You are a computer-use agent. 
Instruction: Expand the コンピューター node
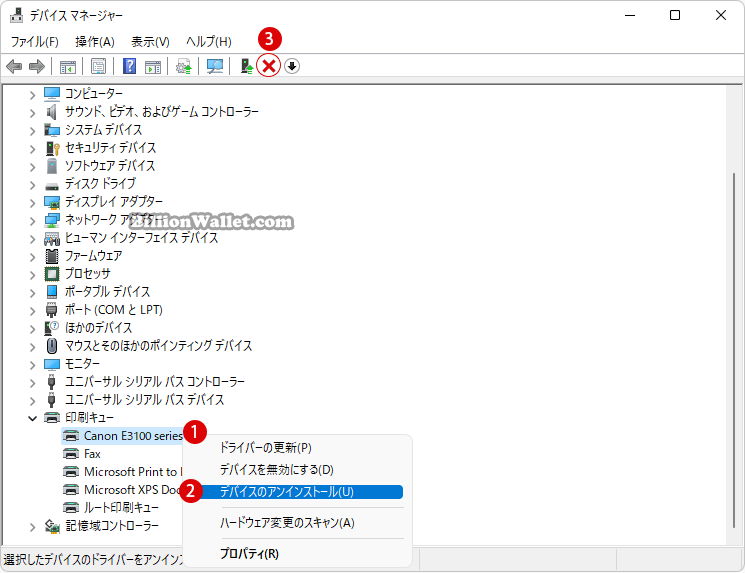pos(32,95)
